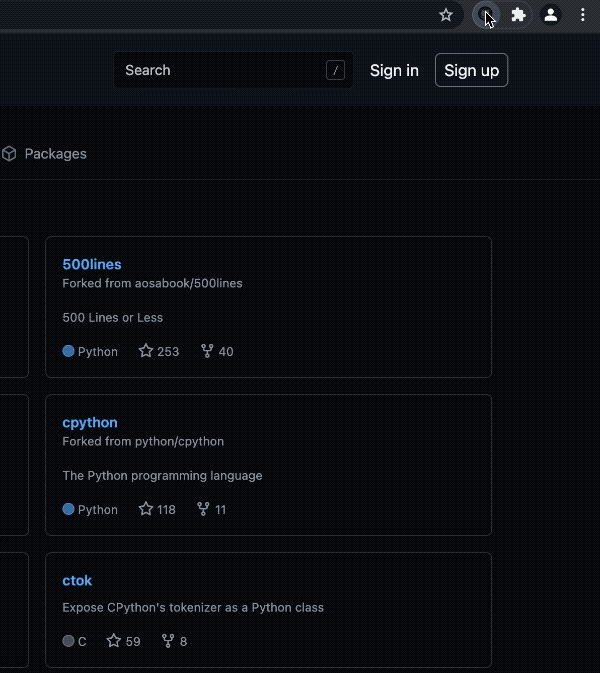The width and height of the screenshot is (600, 673).
Task: Focus the GitHub Search field
Action: click(233, 70)
